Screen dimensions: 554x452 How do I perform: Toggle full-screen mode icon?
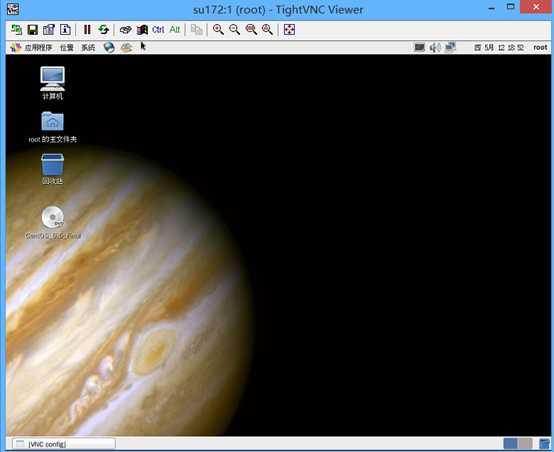tap(289, 30)
